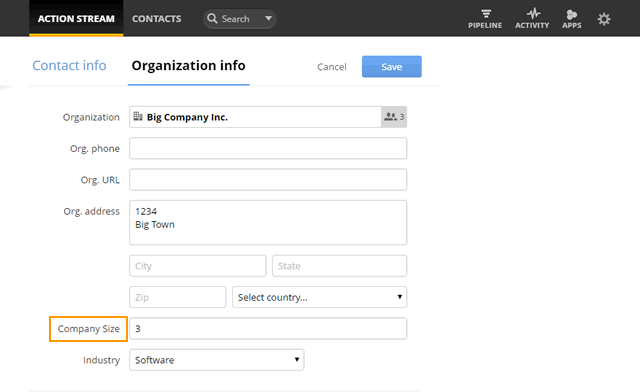Click the Company Size input field
This screenshot has width=640, height=392.
click(x=268, y=328)
